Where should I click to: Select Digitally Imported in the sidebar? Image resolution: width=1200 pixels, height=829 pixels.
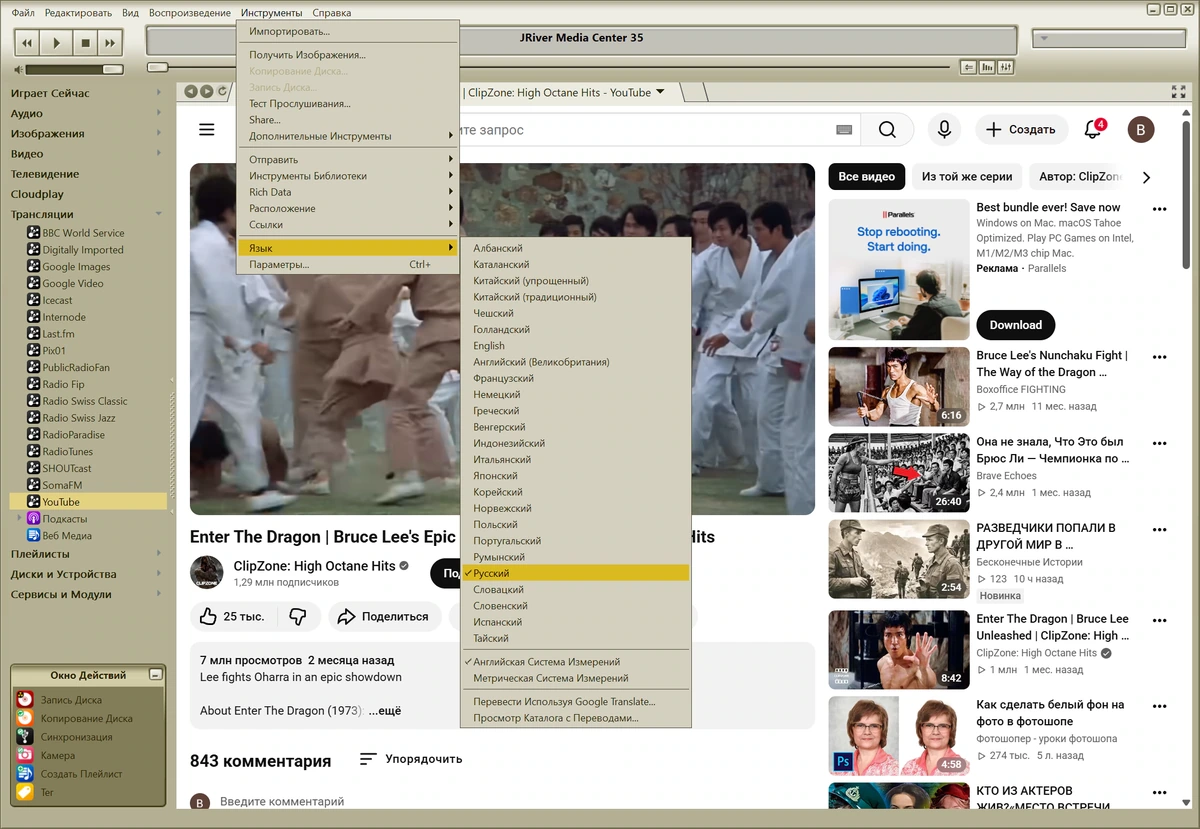point(83,250)
